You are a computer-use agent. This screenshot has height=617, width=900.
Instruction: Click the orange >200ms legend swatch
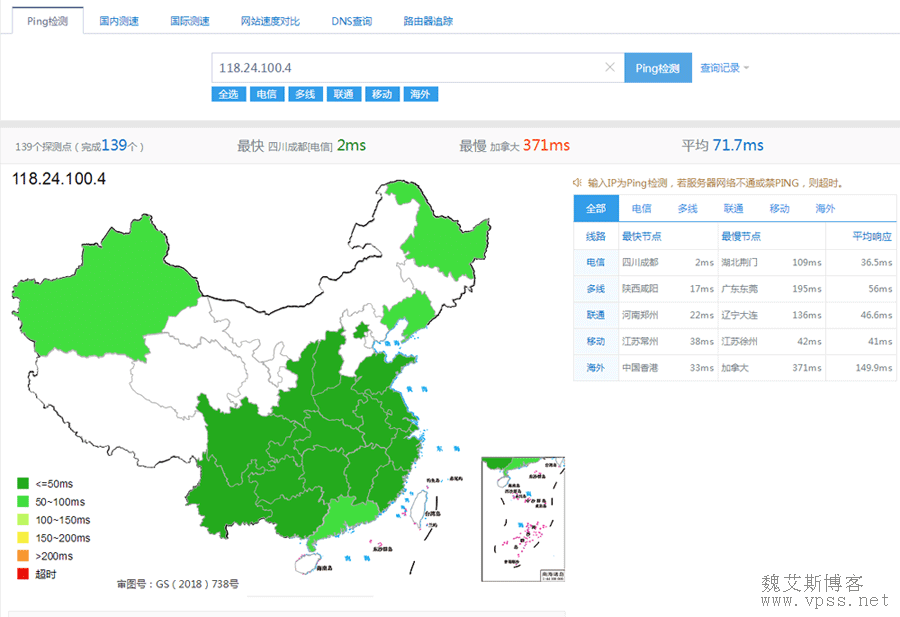(21, 556)
